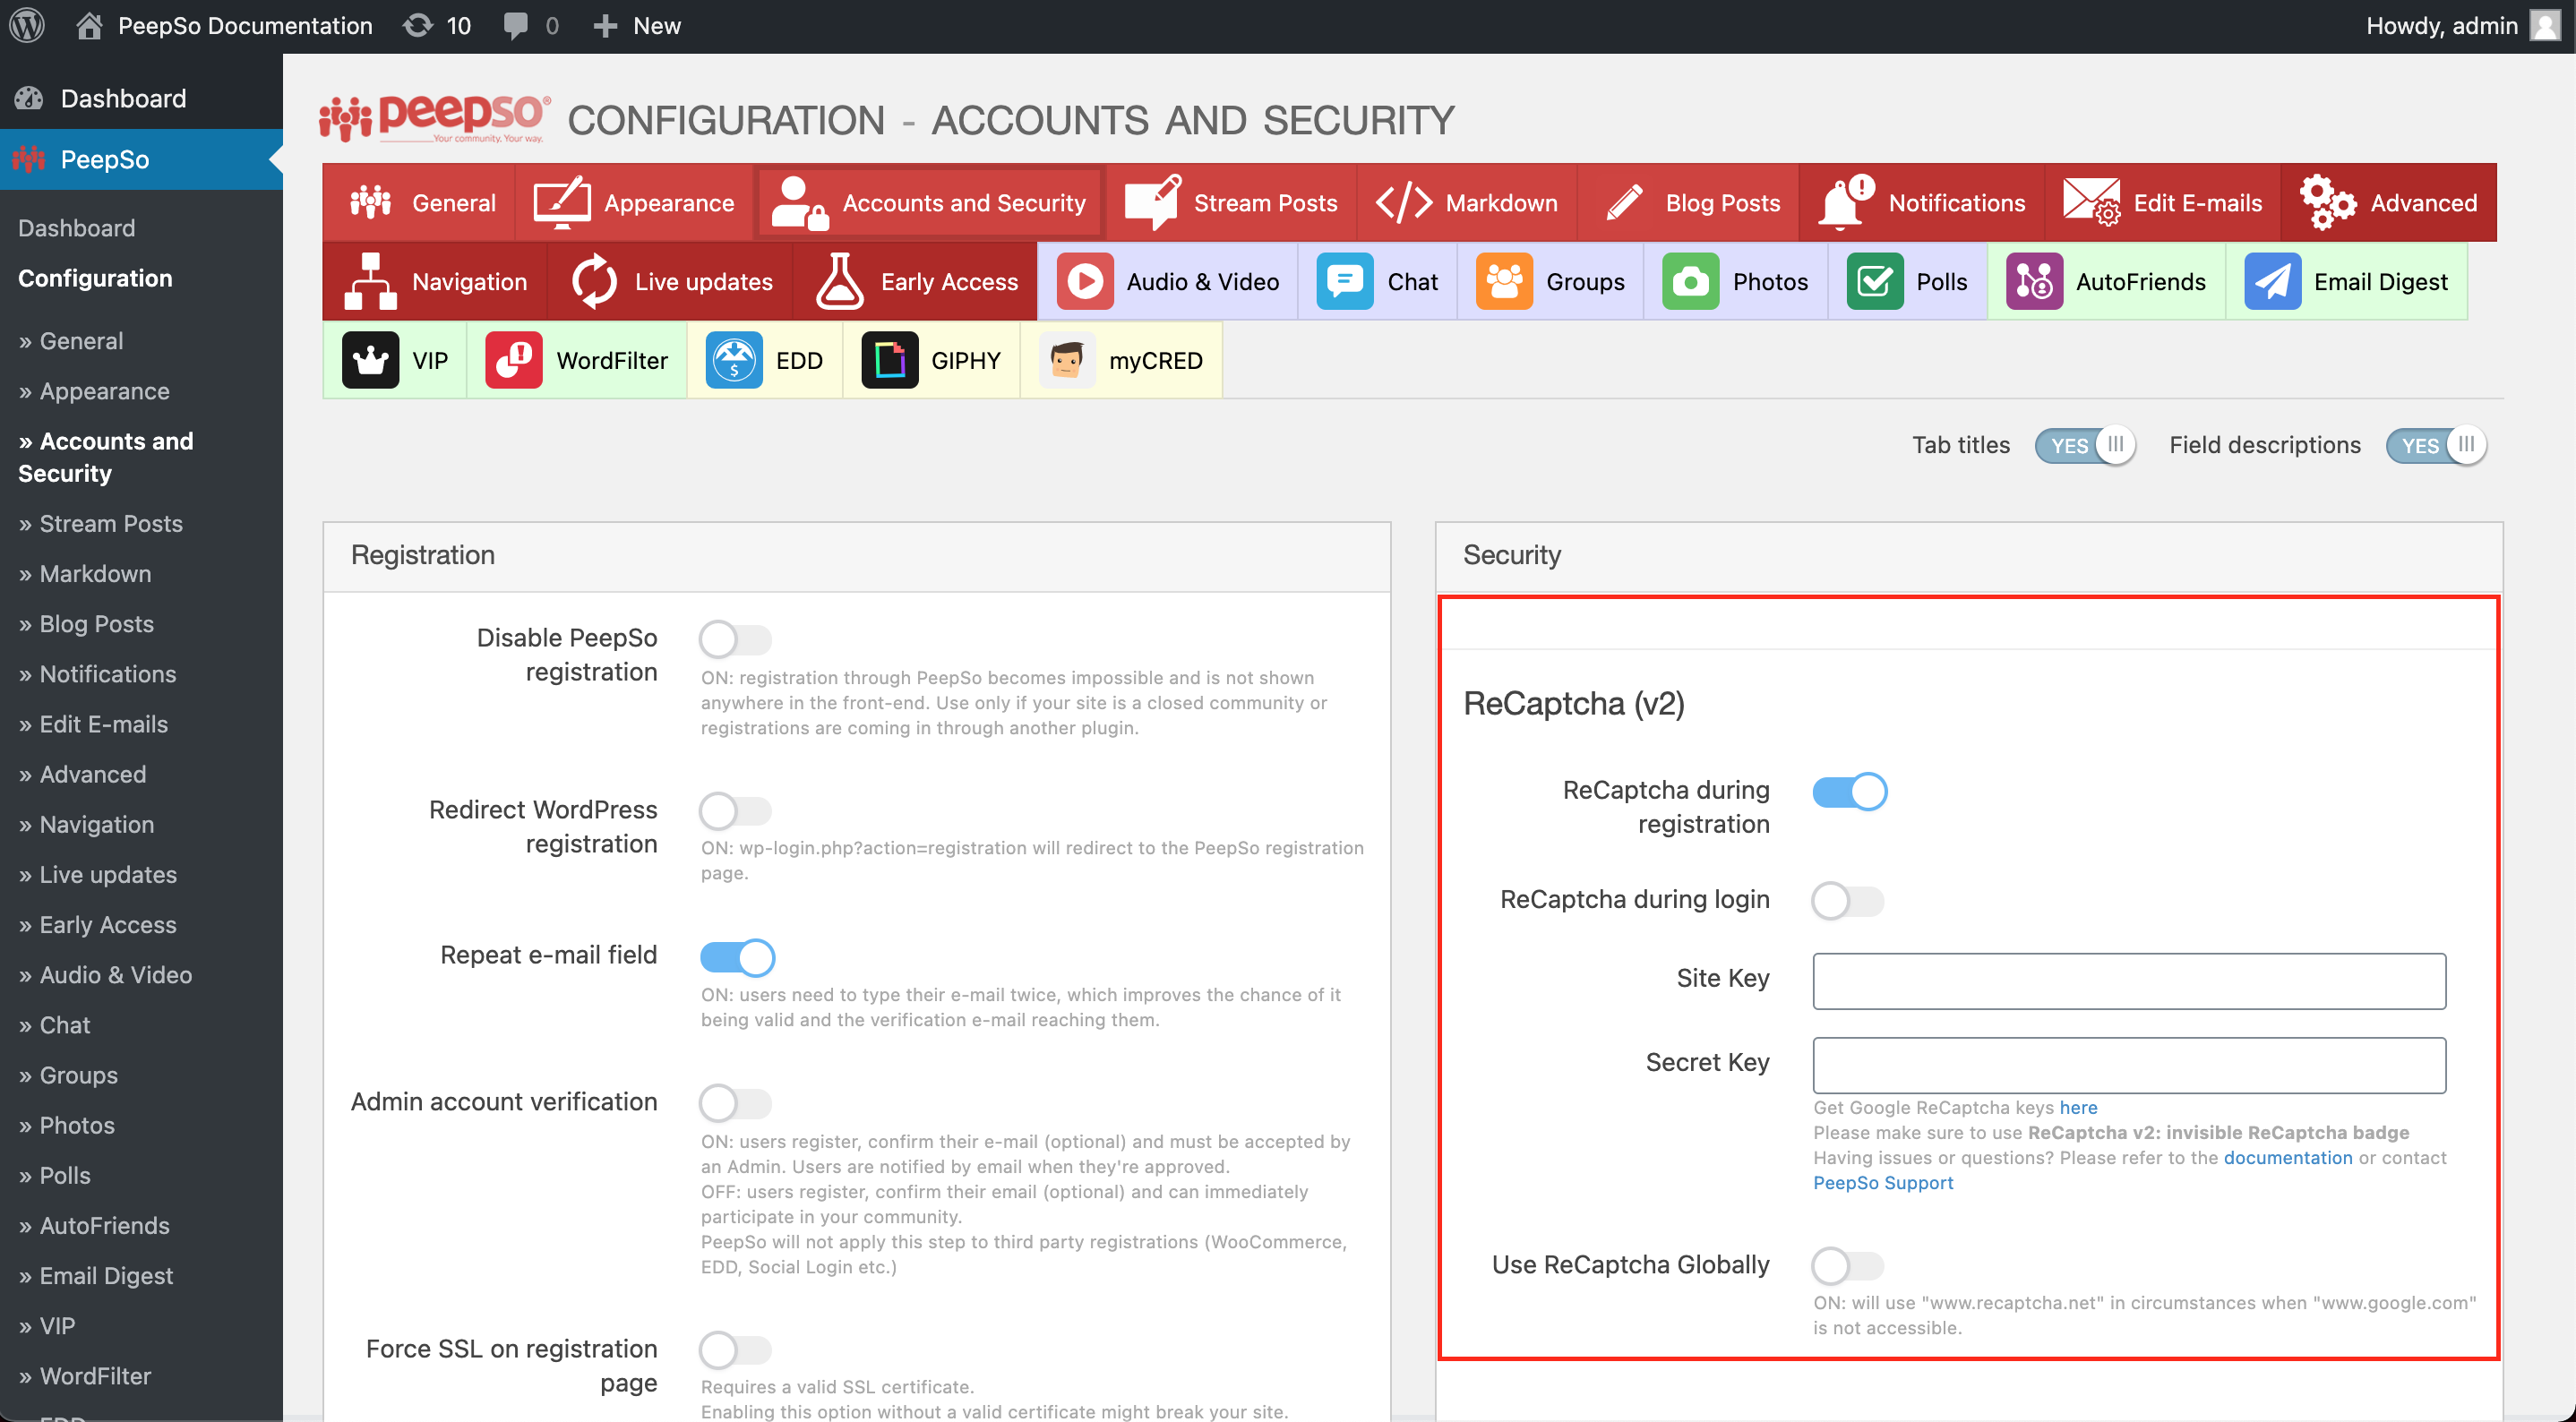The height and width of the screenshot is (1422, 2576).
Task: Click the GIPHY icon
Action: [x=889, y=360]
